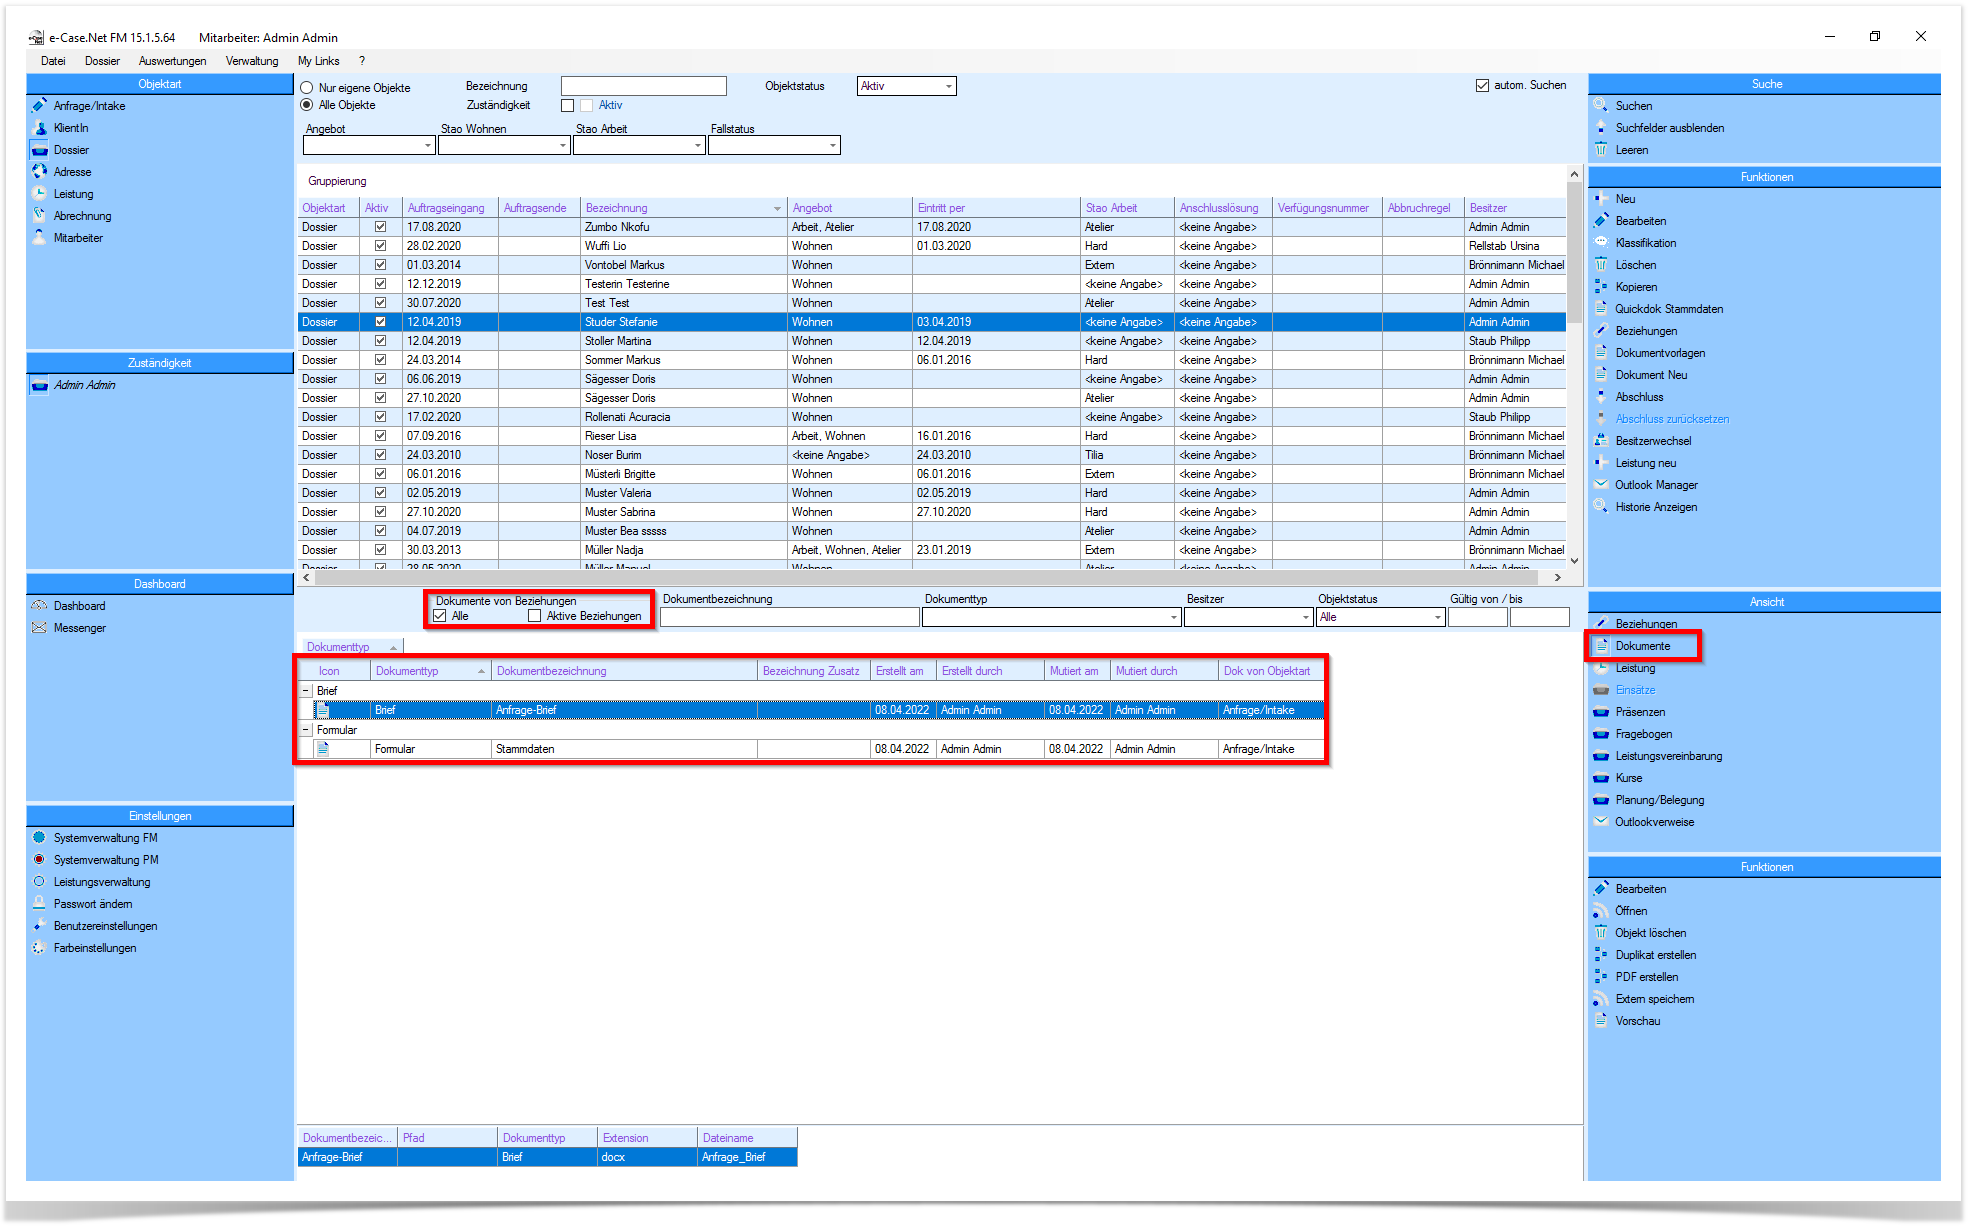Click the Präsenzen view icon
The width and height of the screenshot is (1975, 1230).
(1601, 712)
